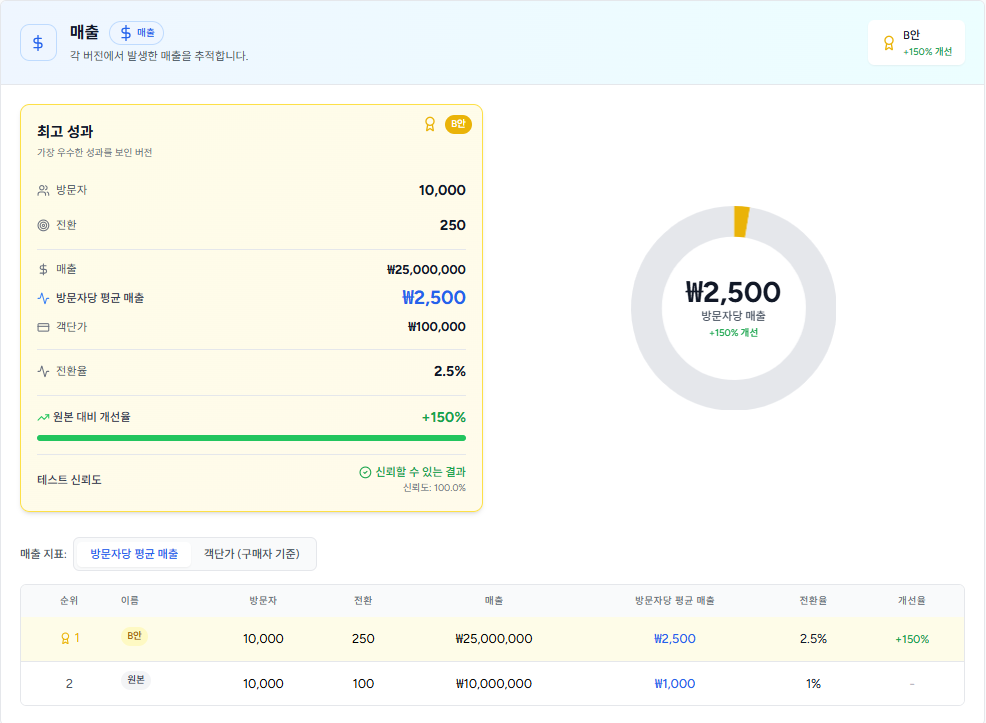Click the award icon in 최고 성과 card
This screenshot has height=723, width=986.
[x=430, y=124]
